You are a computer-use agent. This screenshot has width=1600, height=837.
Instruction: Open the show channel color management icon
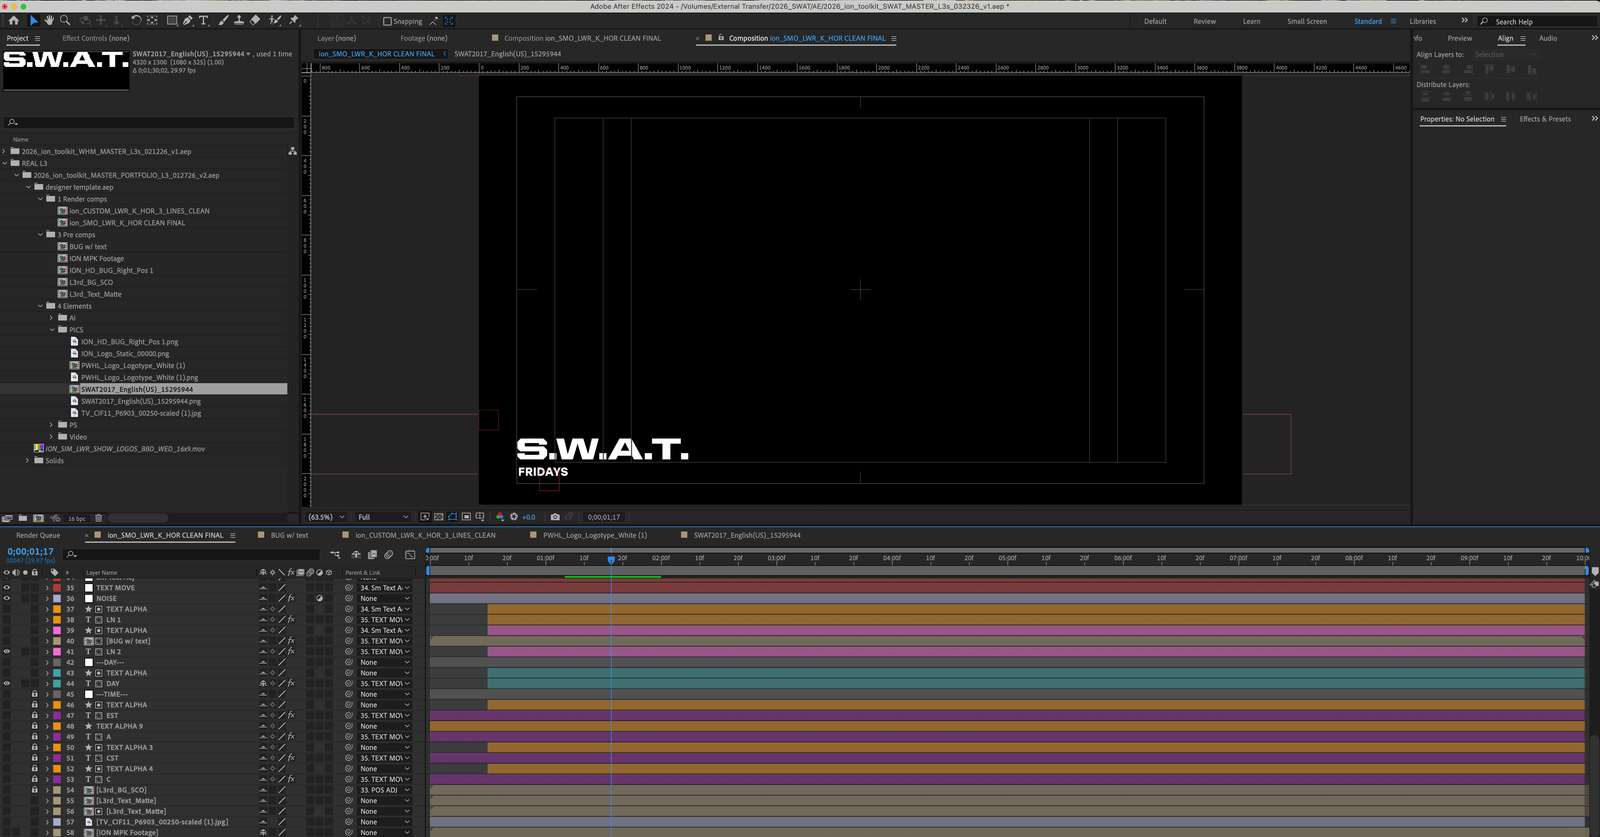[500, 517]
